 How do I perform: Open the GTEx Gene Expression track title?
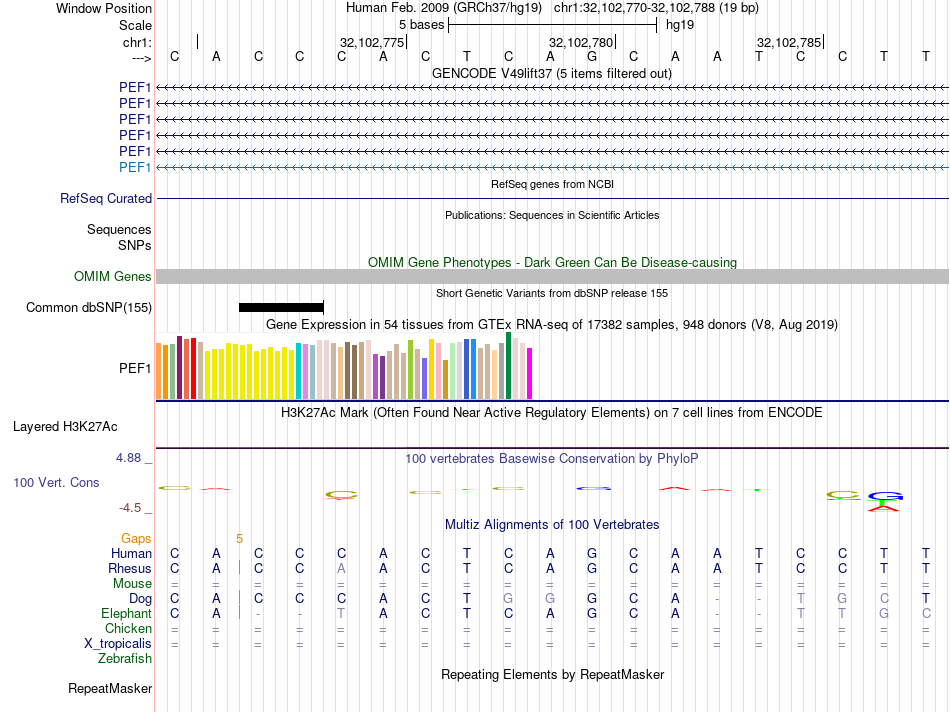coord(552,325)
